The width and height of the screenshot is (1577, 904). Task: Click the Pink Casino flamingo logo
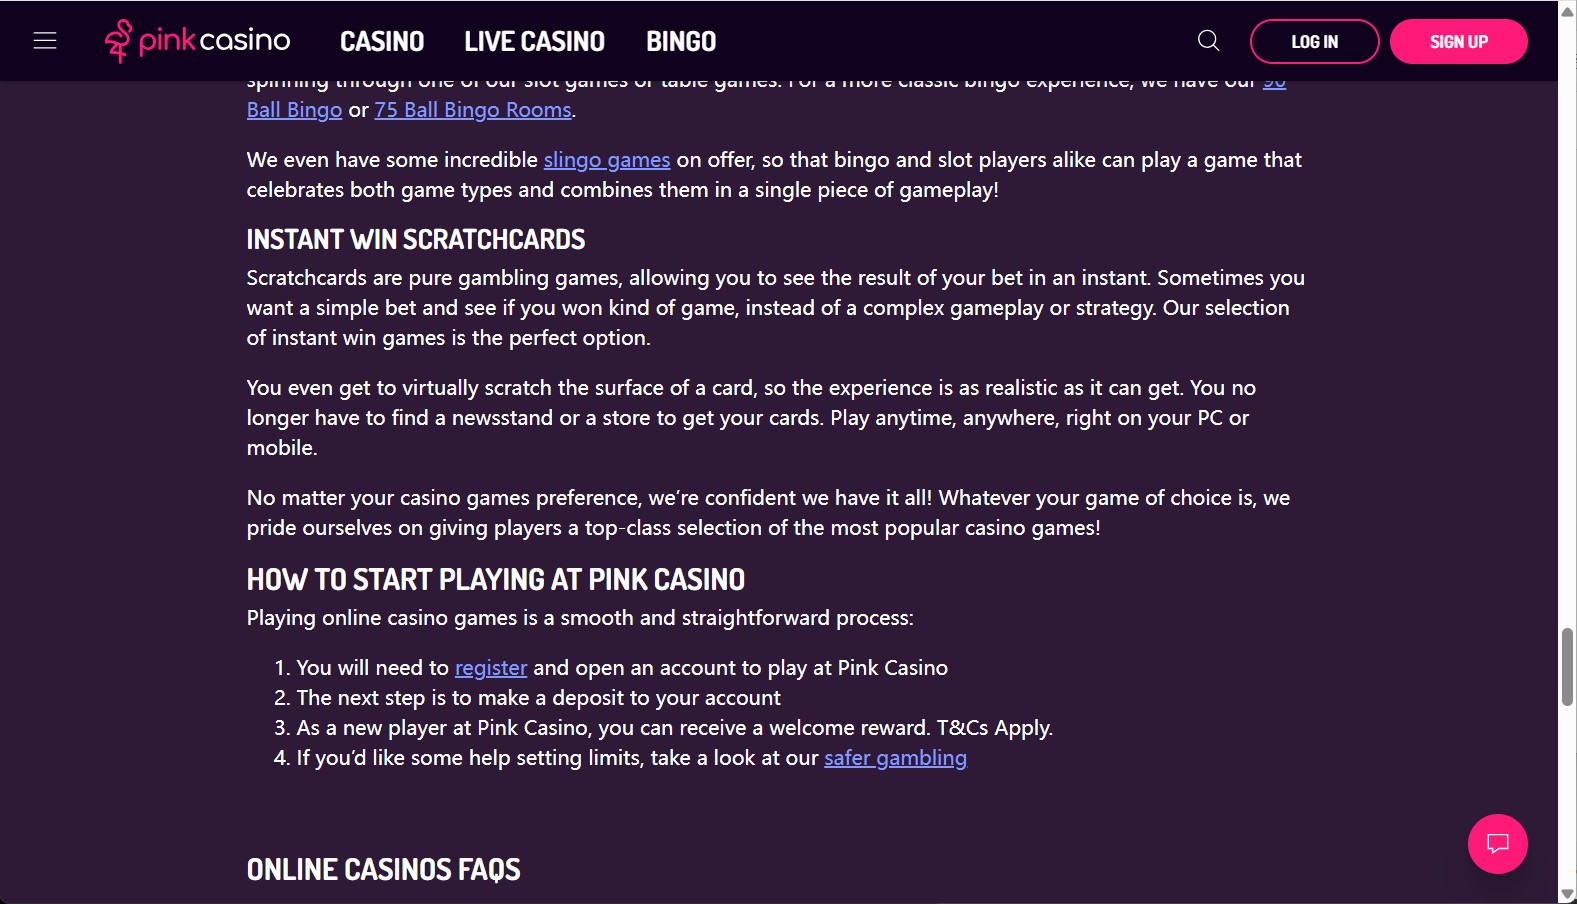(118, 41)
